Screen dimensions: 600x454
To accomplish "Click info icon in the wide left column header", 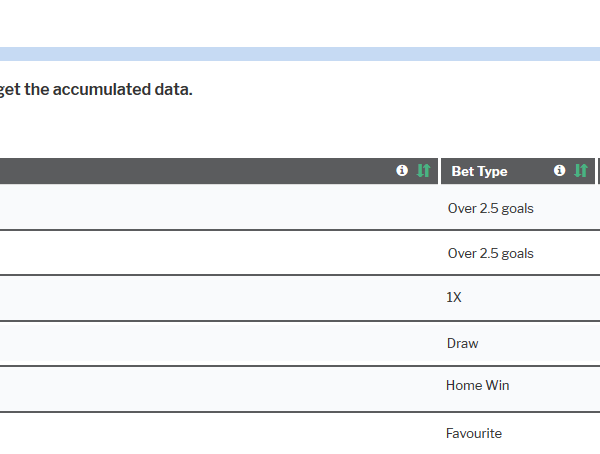I will [402, 170].
